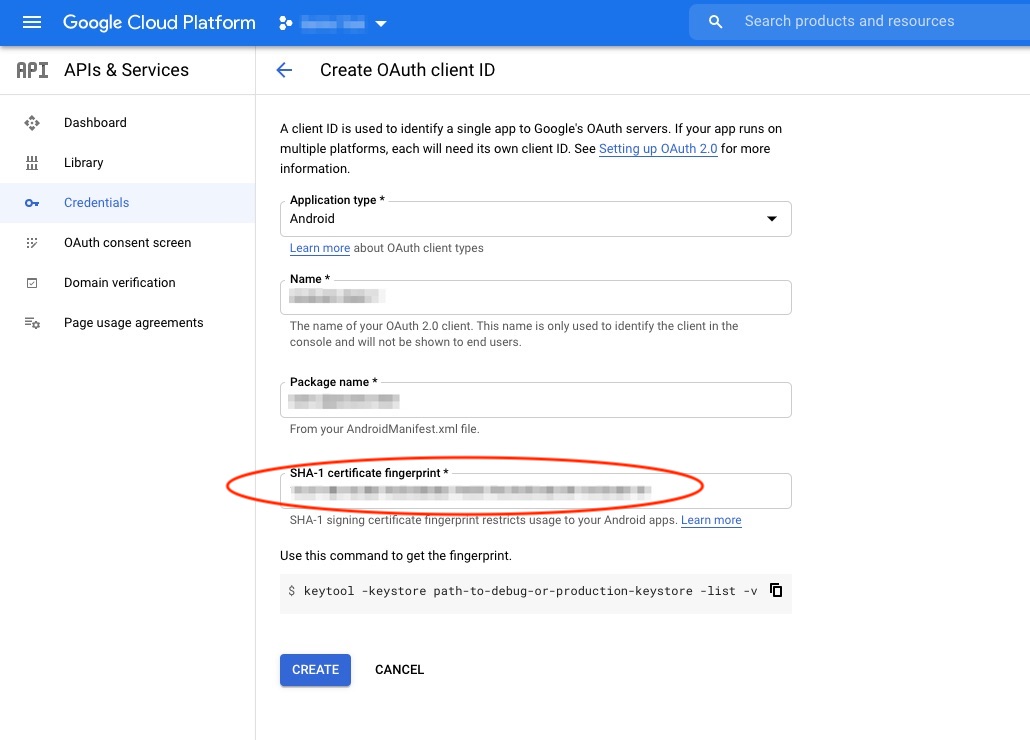Open Domain verification in the sidebar

[120, 283]
